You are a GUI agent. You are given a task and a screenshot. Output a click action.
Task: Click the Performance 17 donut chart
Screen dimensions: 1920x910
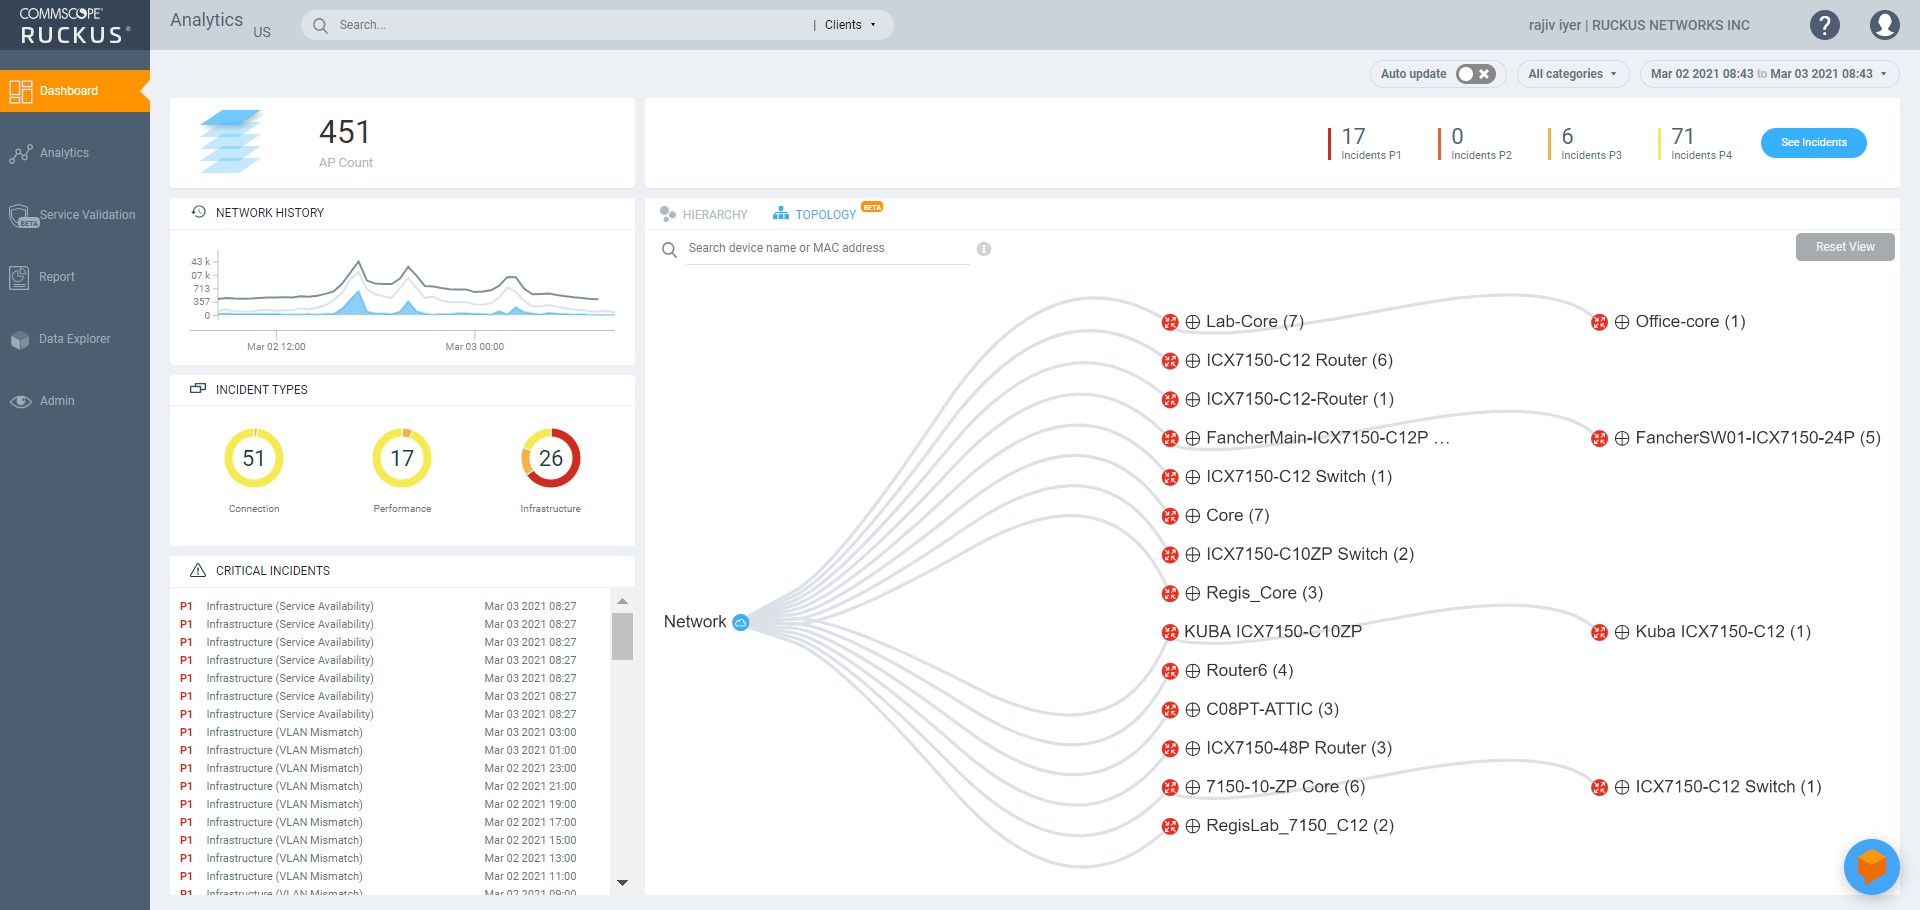tap(402, 458)
